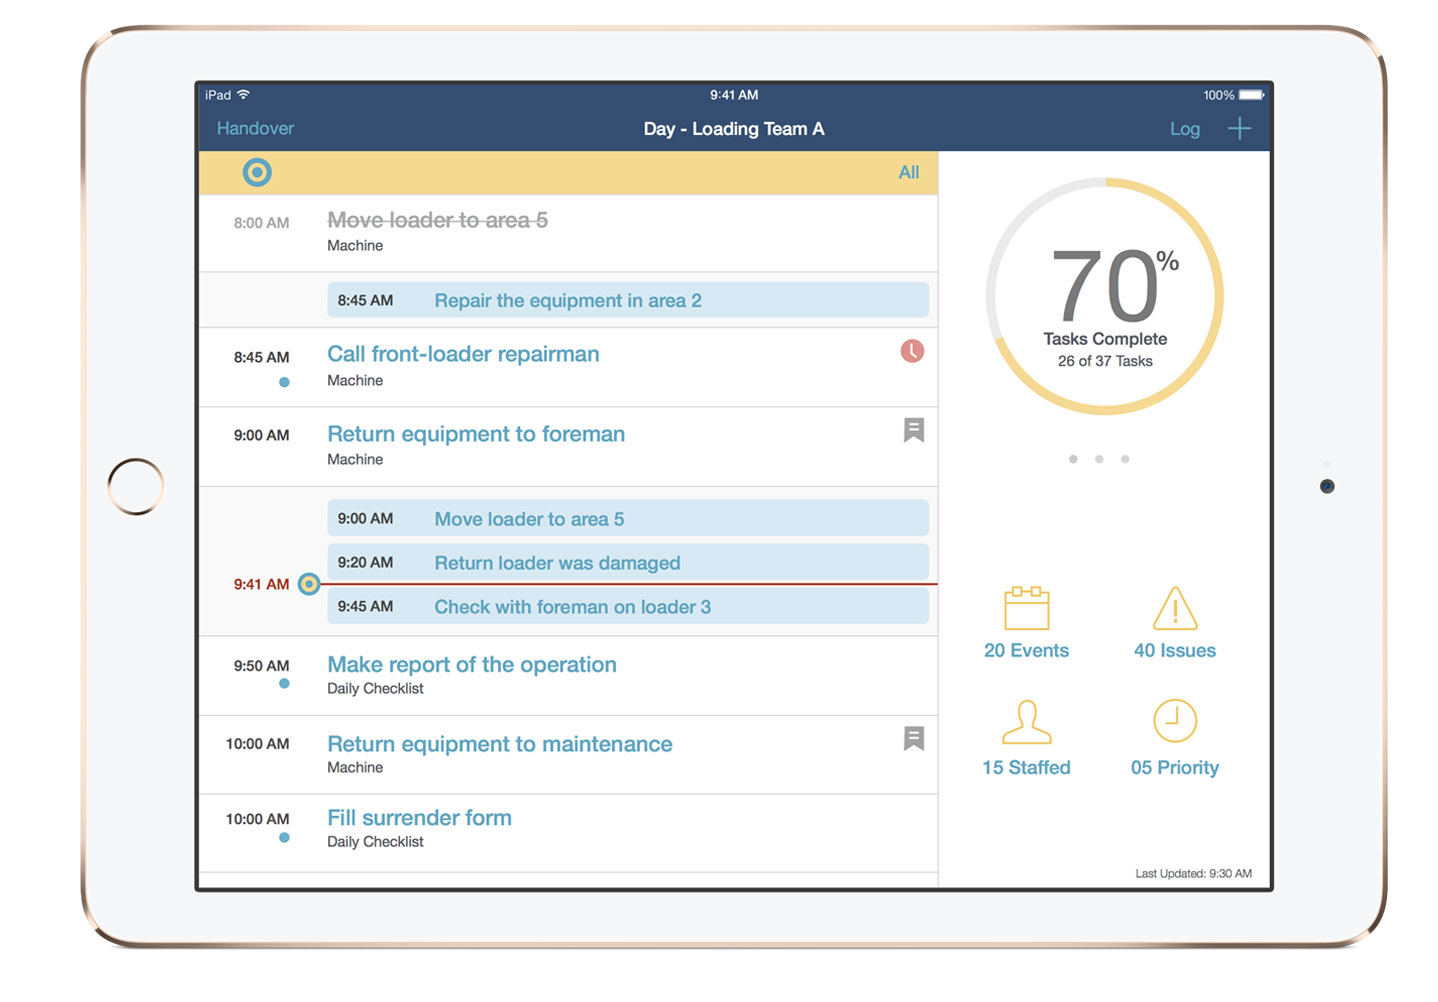
Task: Select the person icon above 15 Staffed
Action: 1026,722
